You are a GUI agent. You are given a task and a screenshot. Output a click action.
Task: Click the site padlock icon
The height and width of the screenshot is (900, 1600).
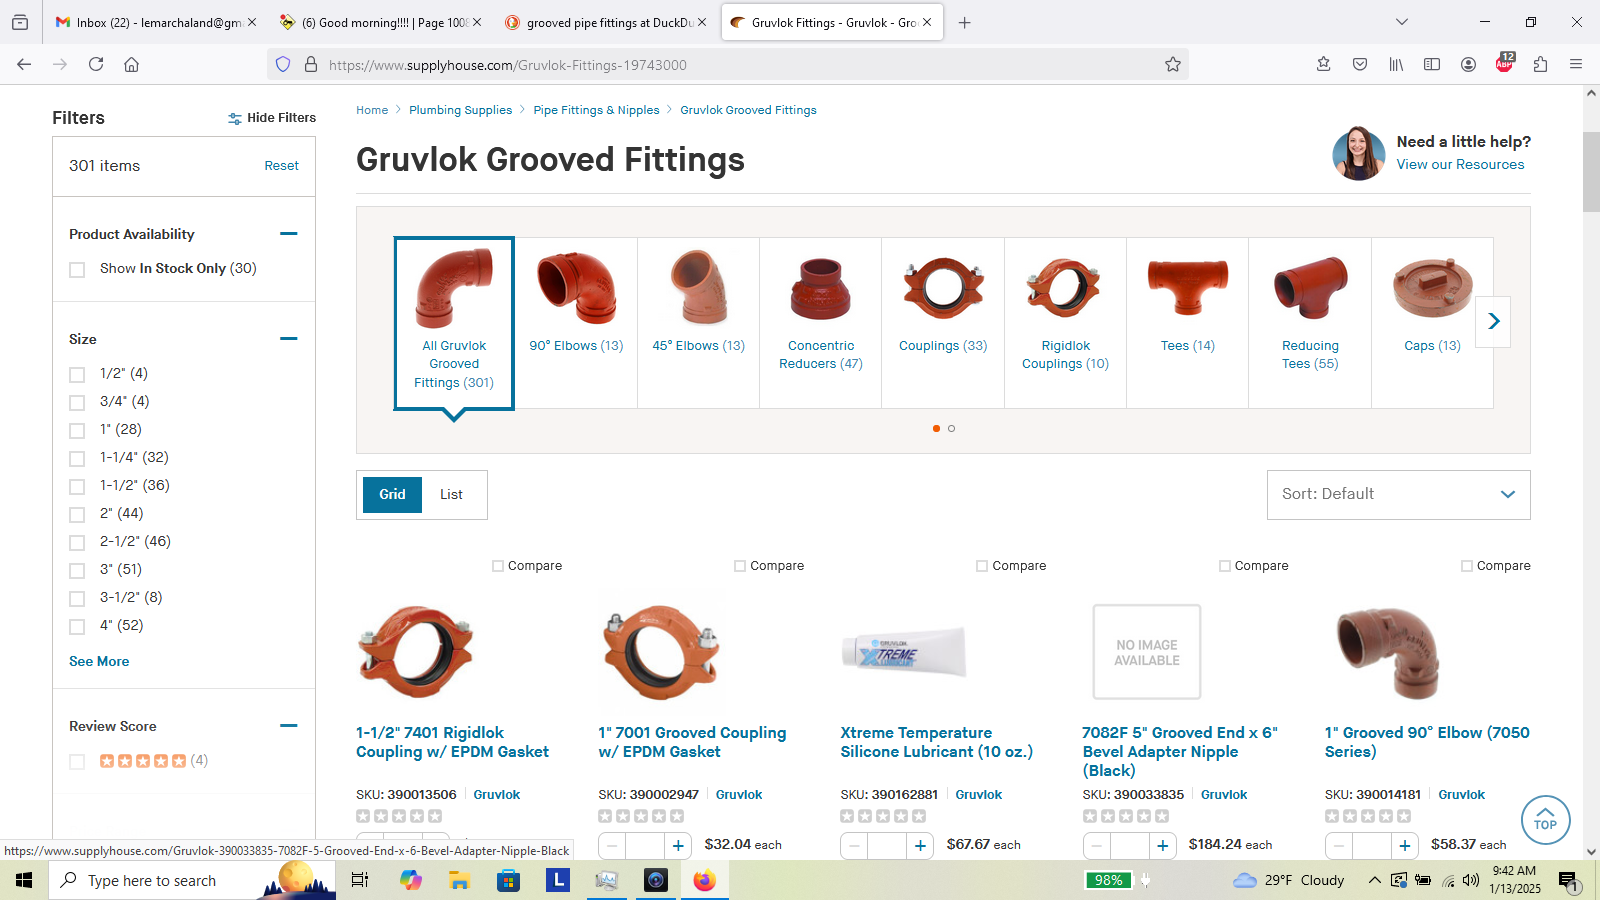click(311, 64)
